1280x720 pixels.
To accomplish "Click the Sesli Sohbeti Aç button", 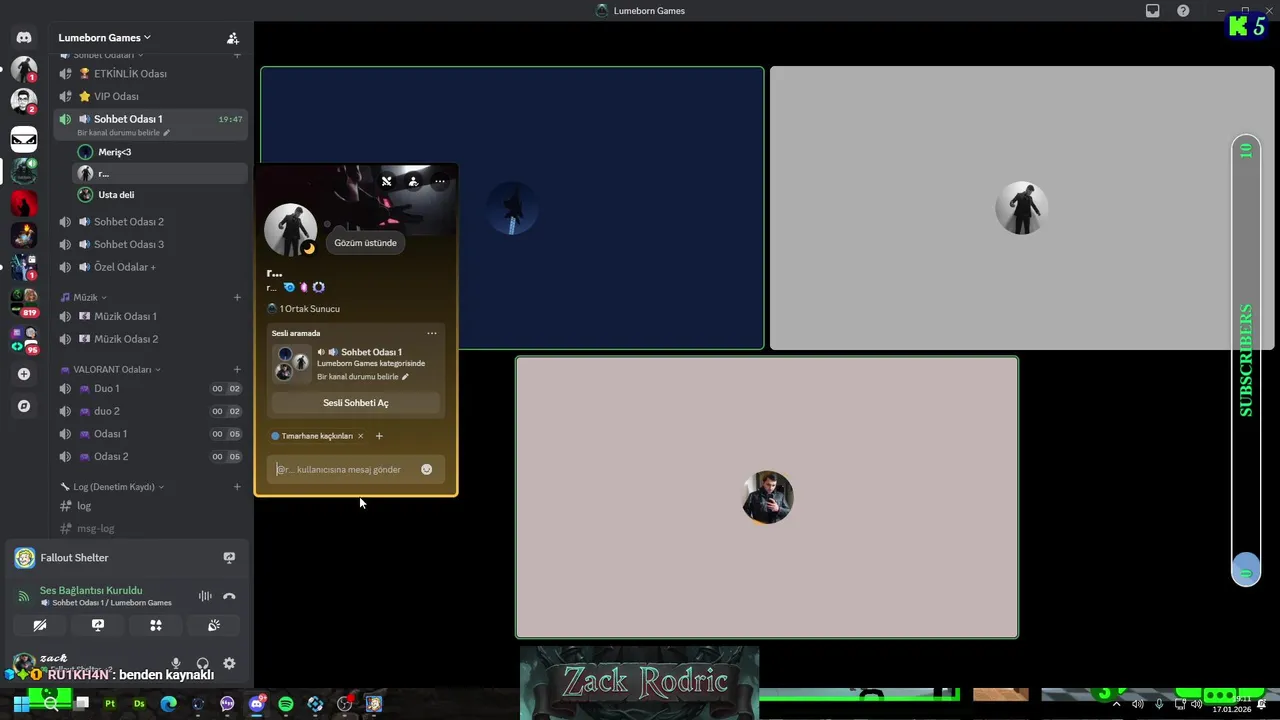I will point(356,403).
